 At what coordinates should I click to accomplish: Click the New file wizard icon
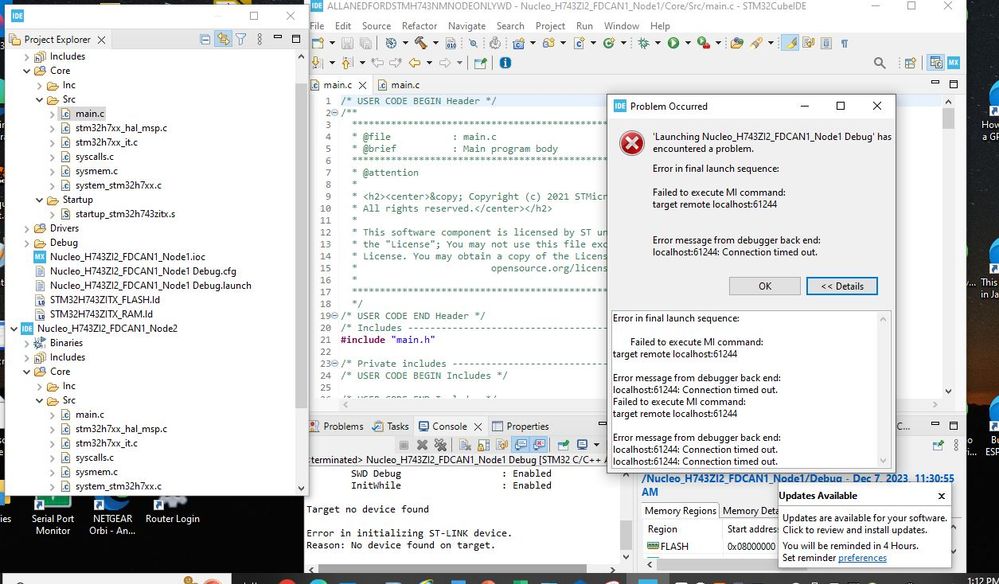tap(318, 43)
